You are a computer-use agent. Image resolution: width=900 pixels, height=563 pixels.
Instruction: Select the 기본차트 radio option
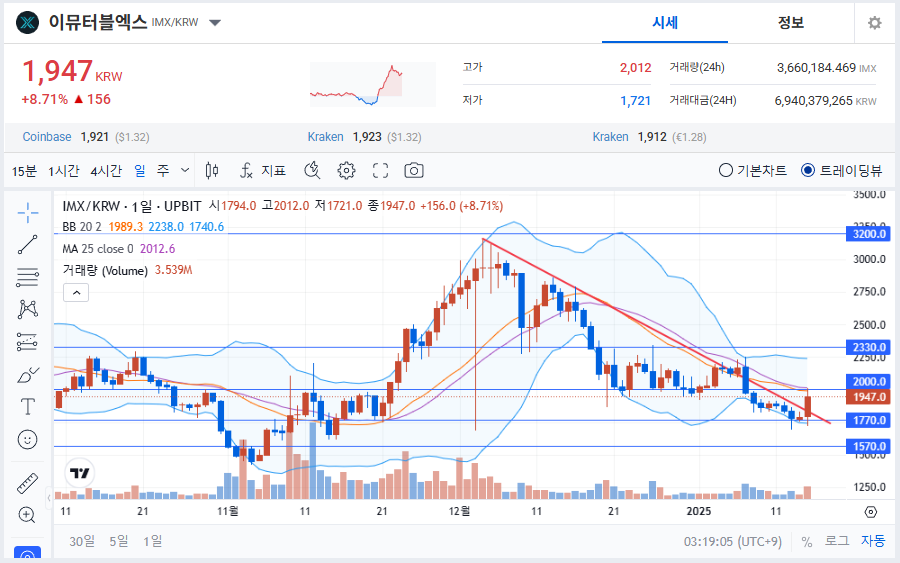(x=752, y=170)
